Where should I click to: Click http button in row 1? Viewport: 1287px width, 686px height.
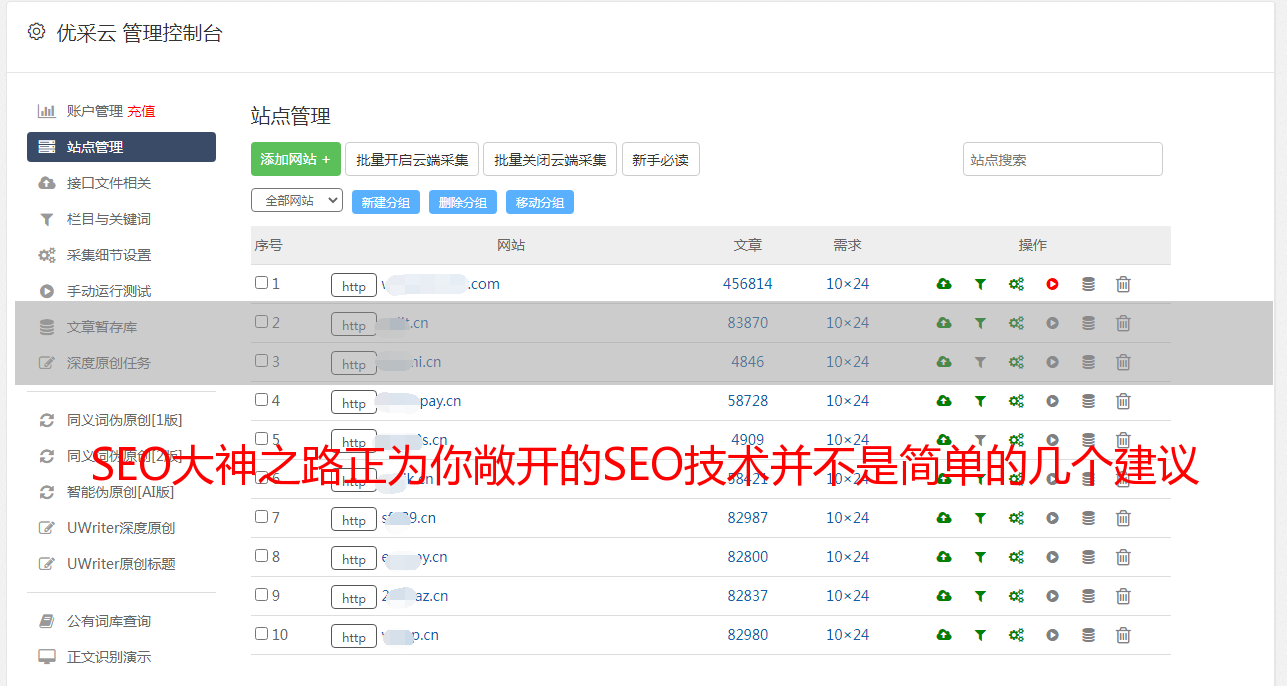coord(354,286)
